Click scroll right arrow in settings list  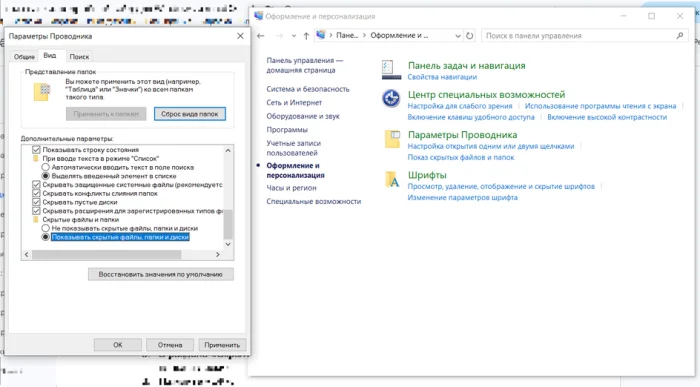pos(218,254)
